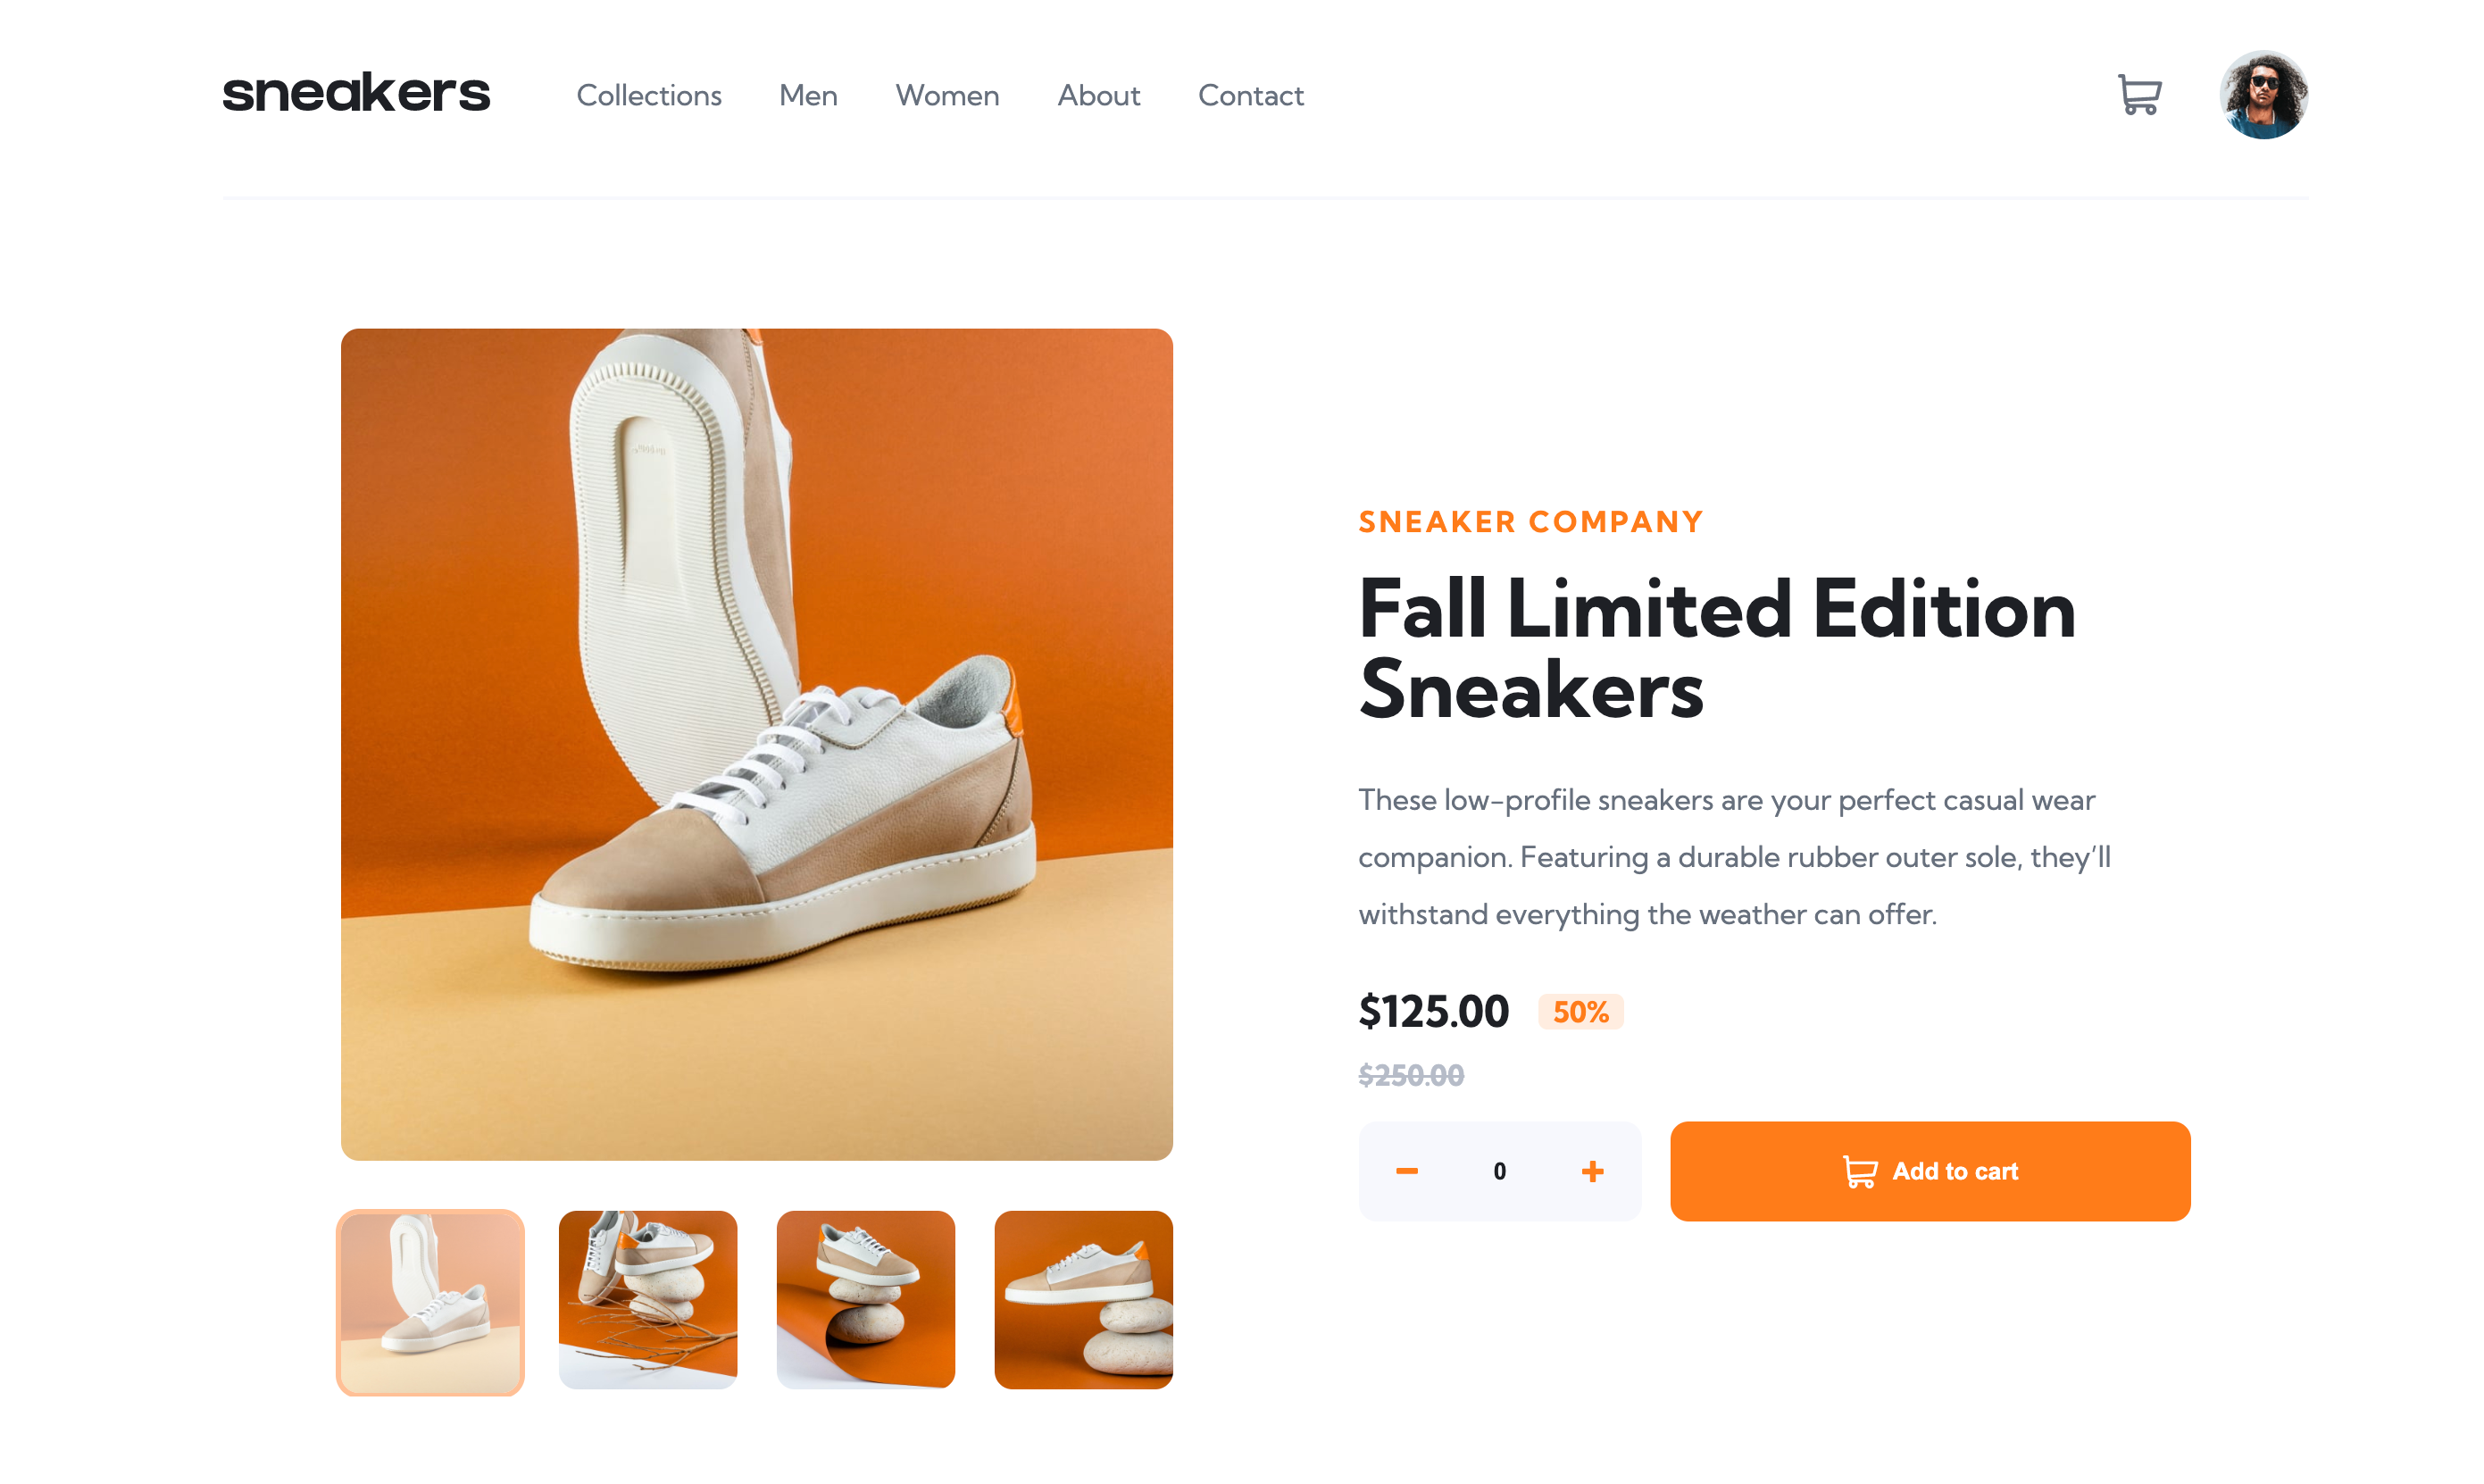
Task: Increase quantity with the plus icon
Action: click(x=1592, y=1171)
